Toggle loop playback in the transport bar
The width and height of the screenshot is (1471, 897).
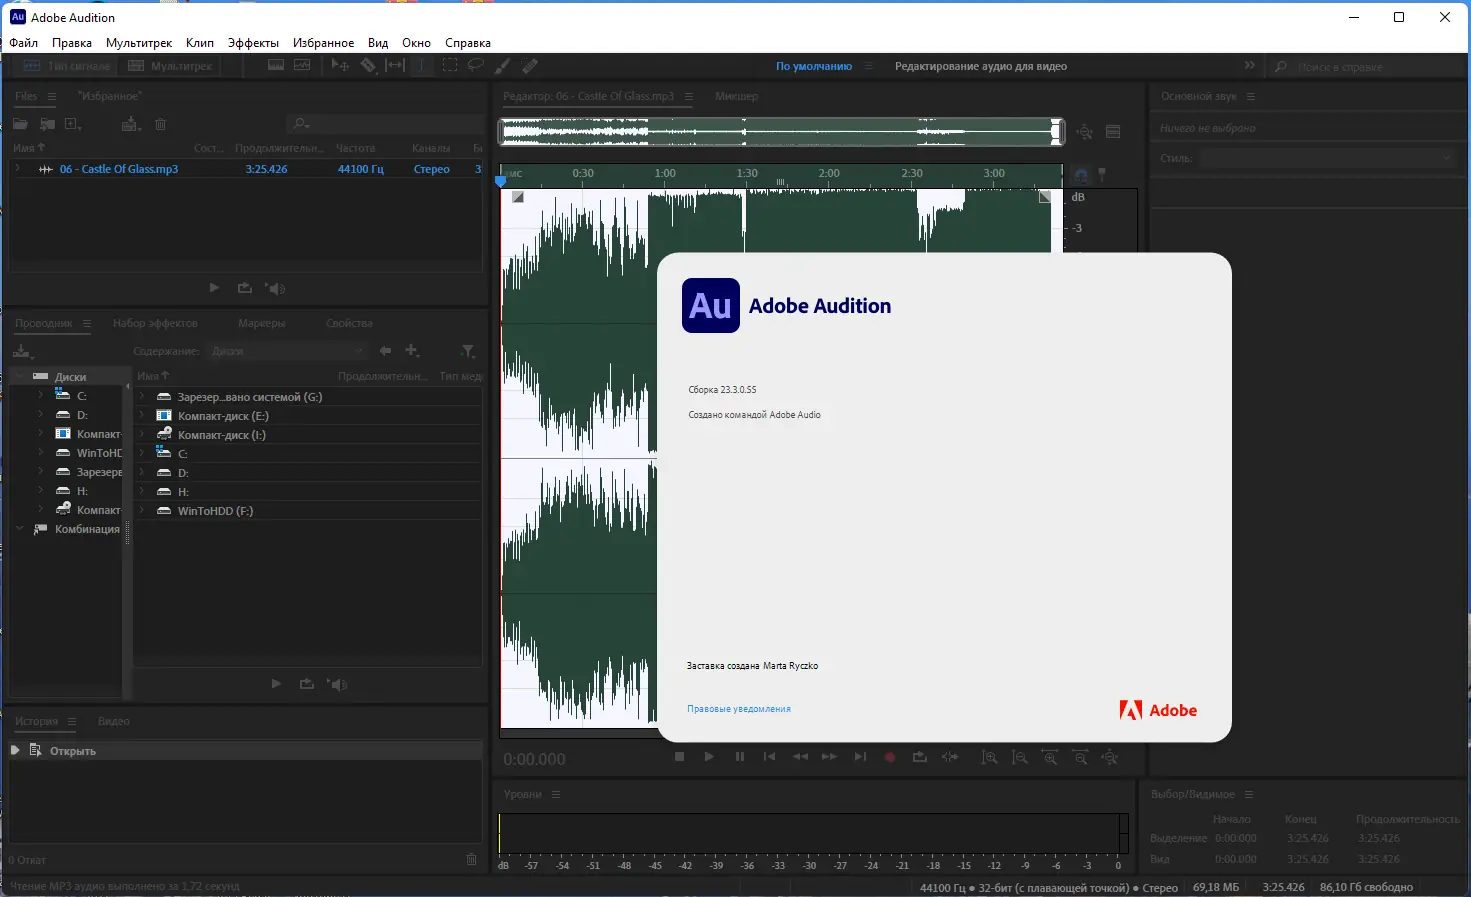(920, 757)
